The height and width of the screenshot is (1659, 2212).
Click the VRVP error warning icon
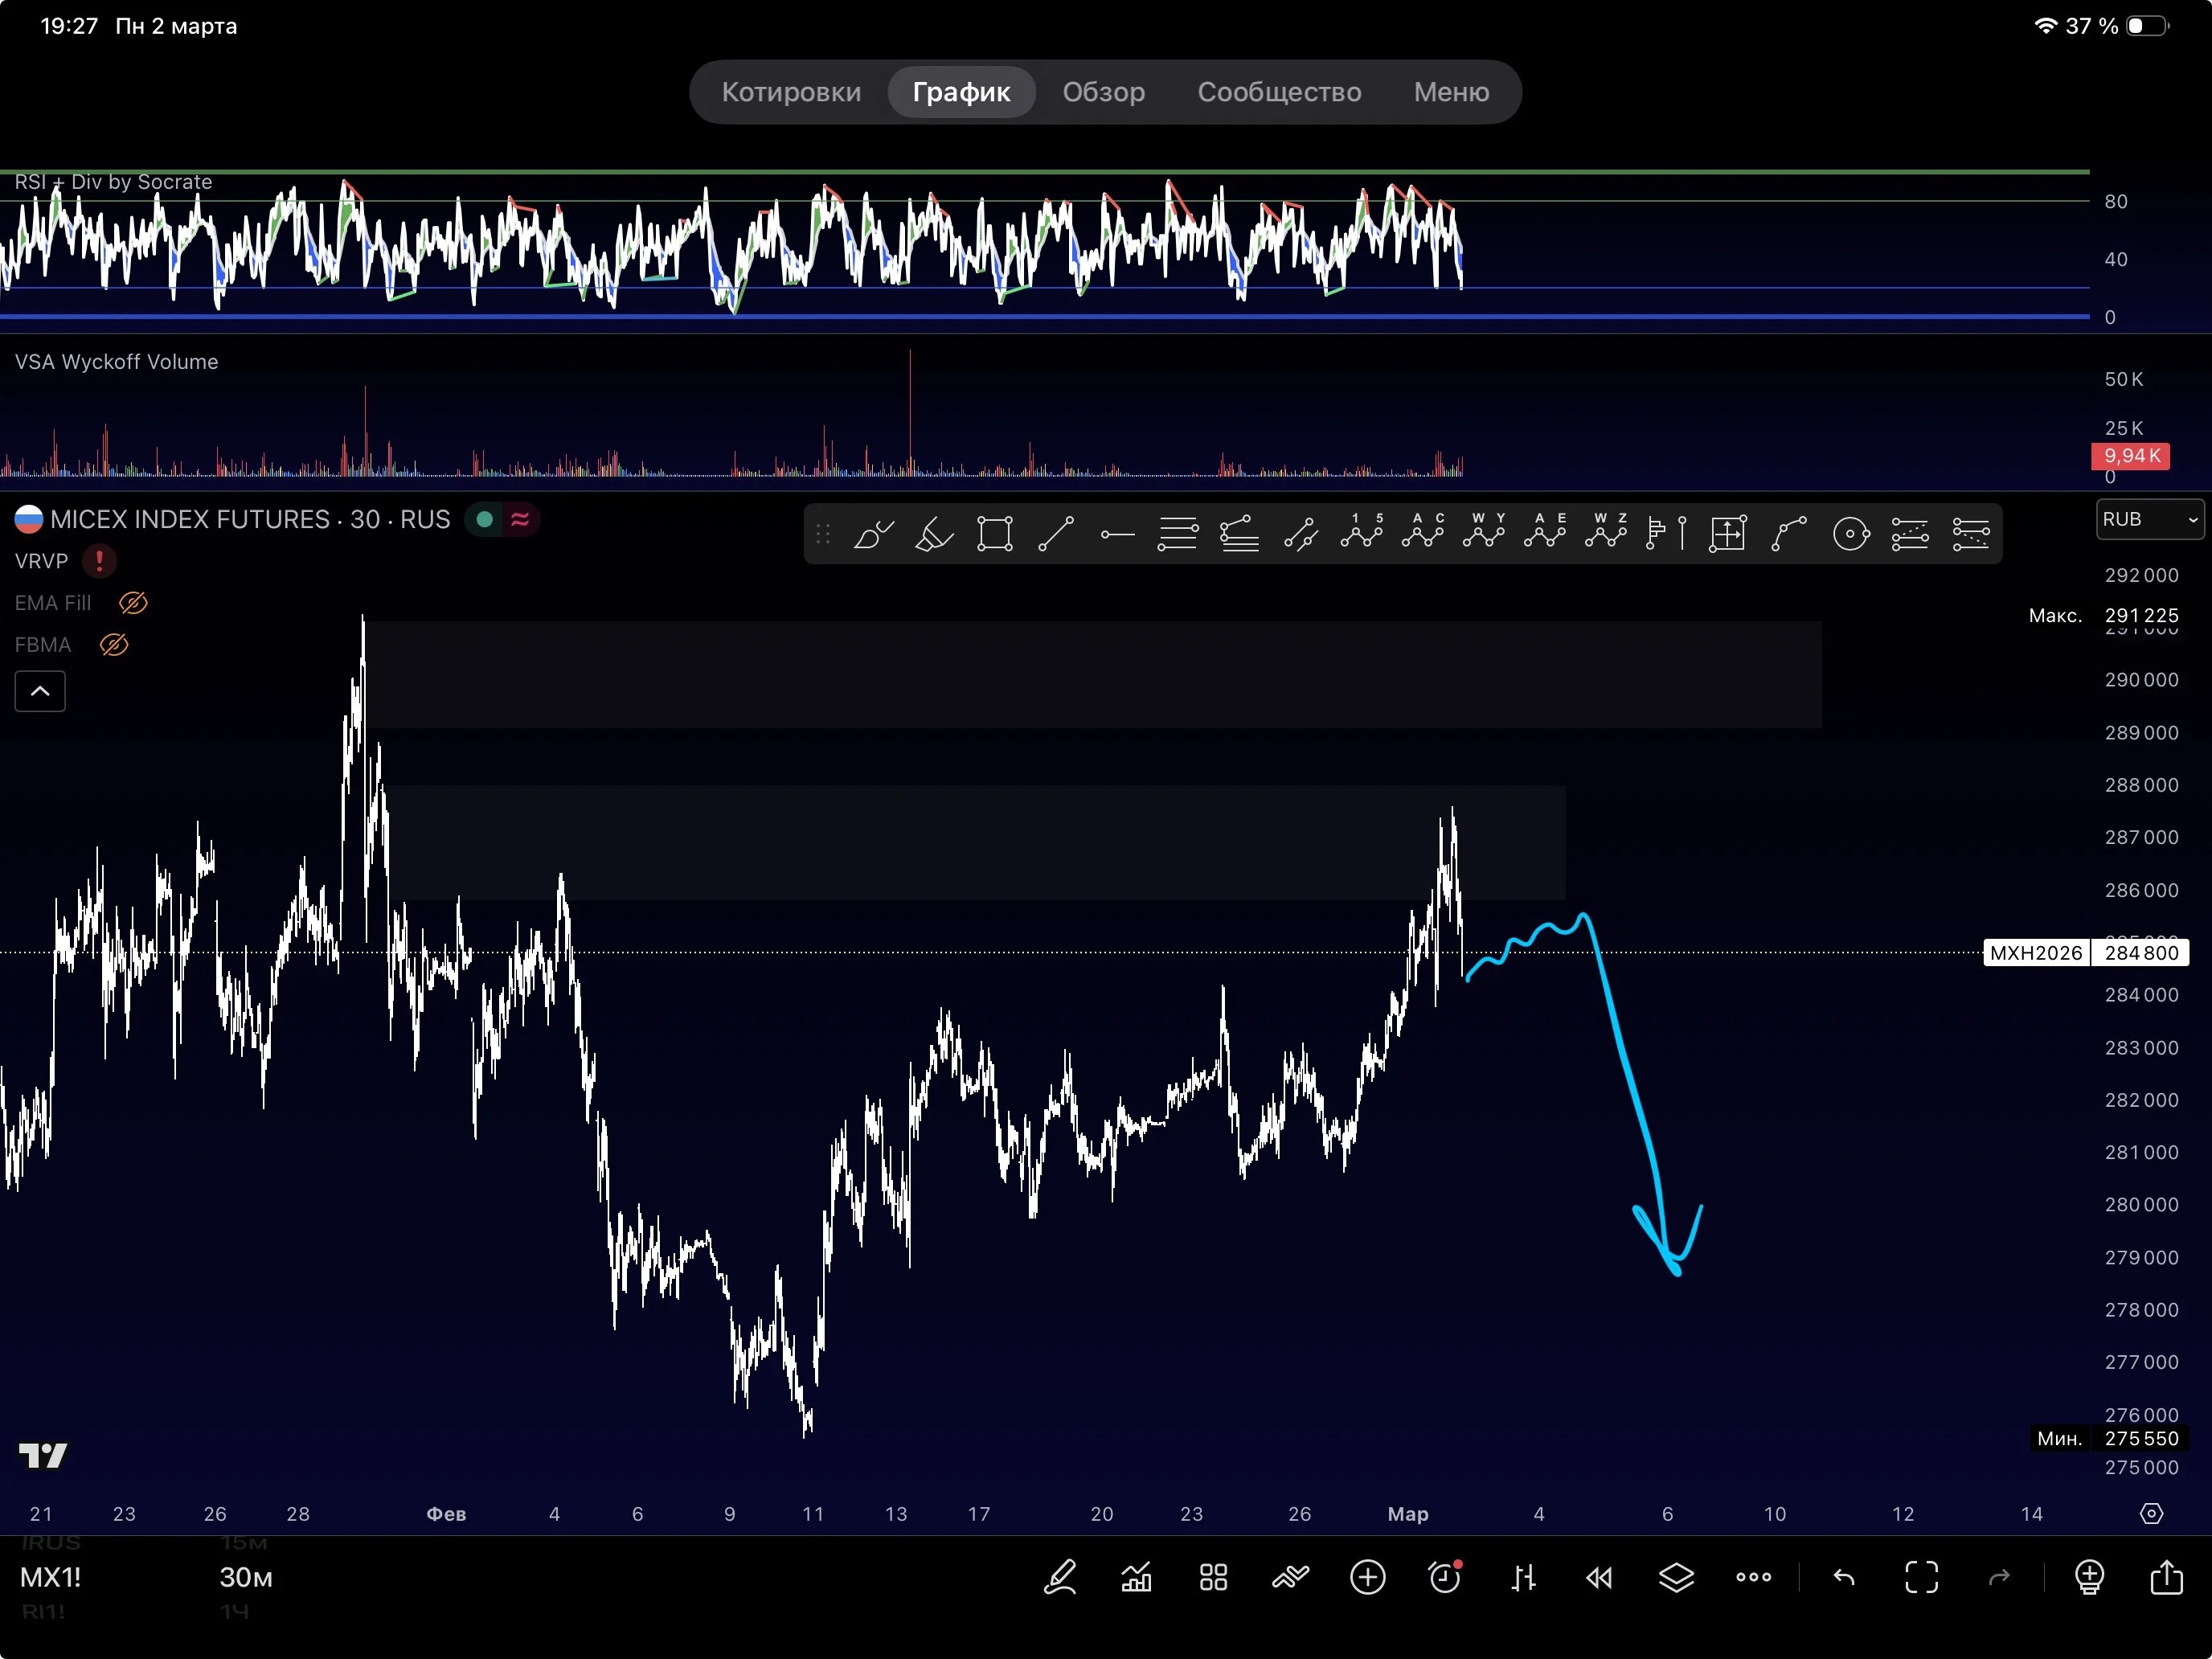tap(99, 561)
